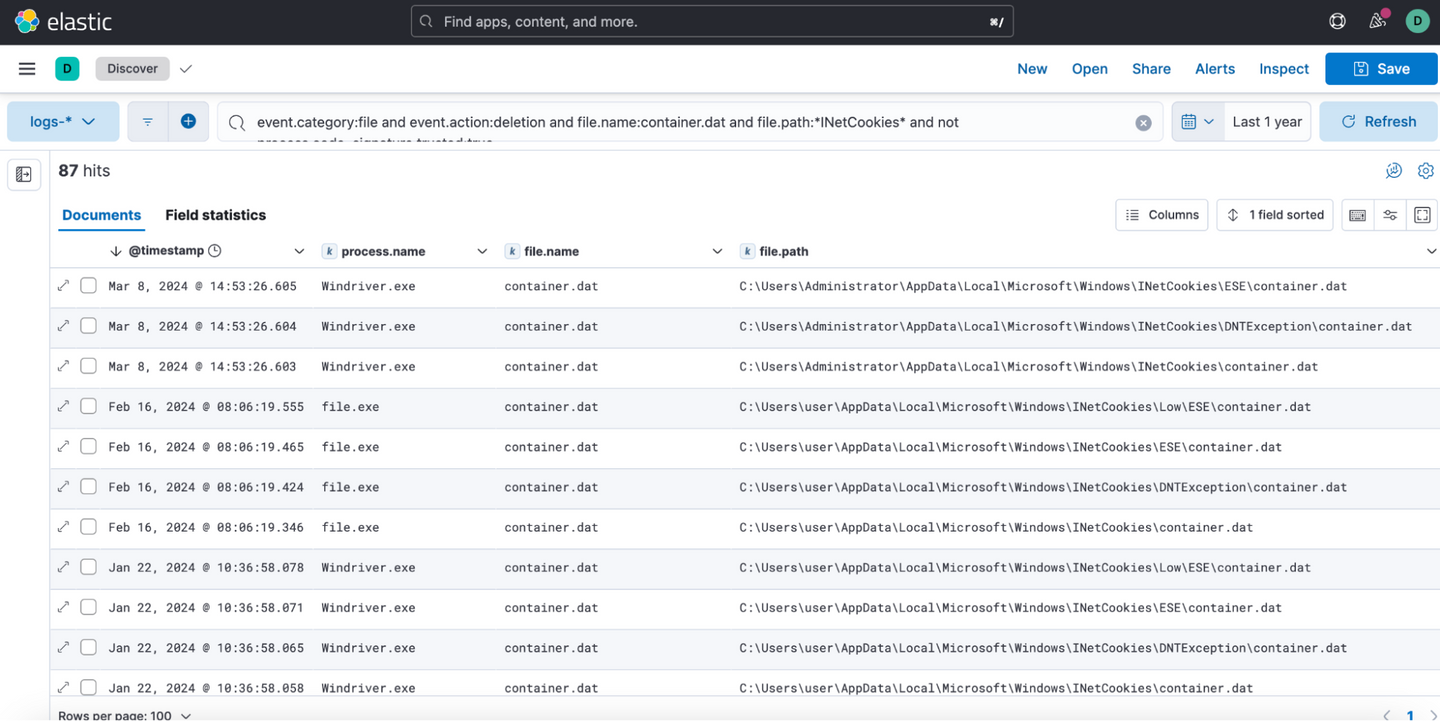Expand the date quick menu calendar dropdown
1440x721 pixels.
1197,122
